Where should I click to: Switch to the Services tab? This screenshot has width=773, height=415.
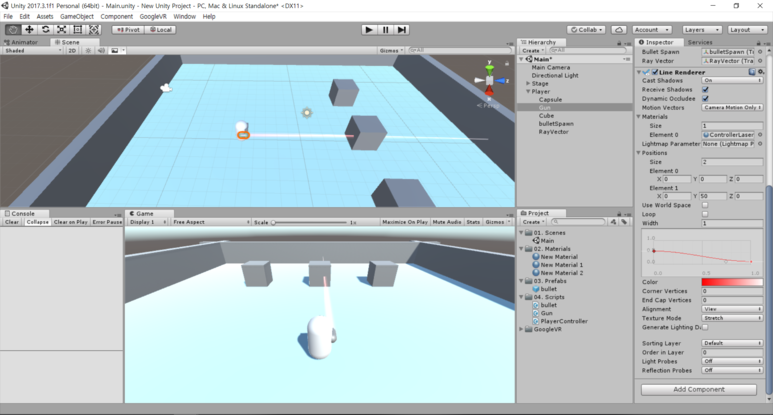[x=700, y=42]
